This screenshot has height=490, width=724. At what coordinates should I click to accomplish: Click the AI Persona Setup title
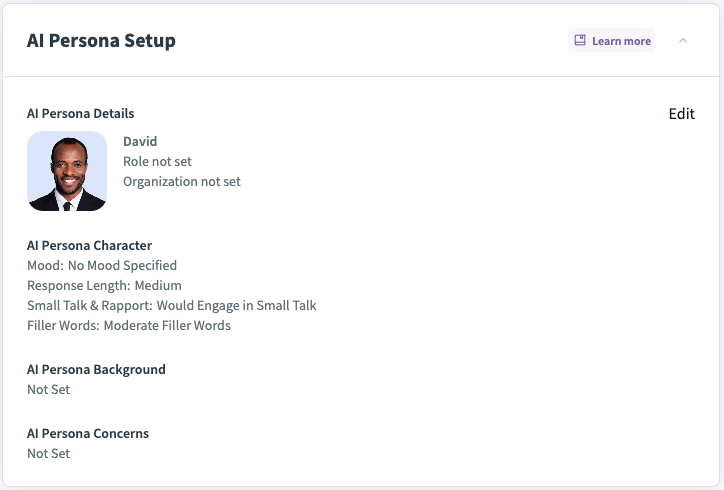(101, 41)
